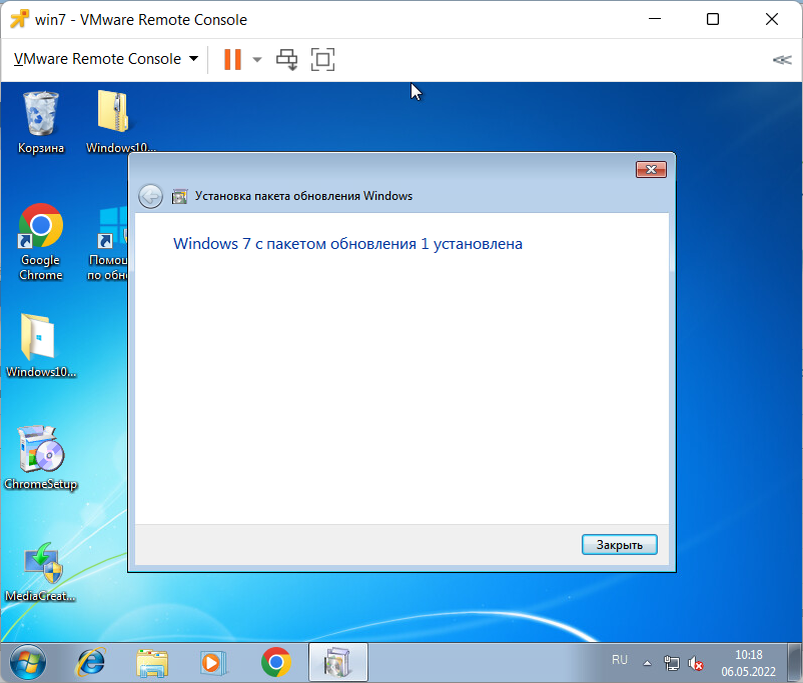The width and height of the screenshot is (803, 683).
Task: Pause the virtual machine with the orange button
Action: (233, 59)
